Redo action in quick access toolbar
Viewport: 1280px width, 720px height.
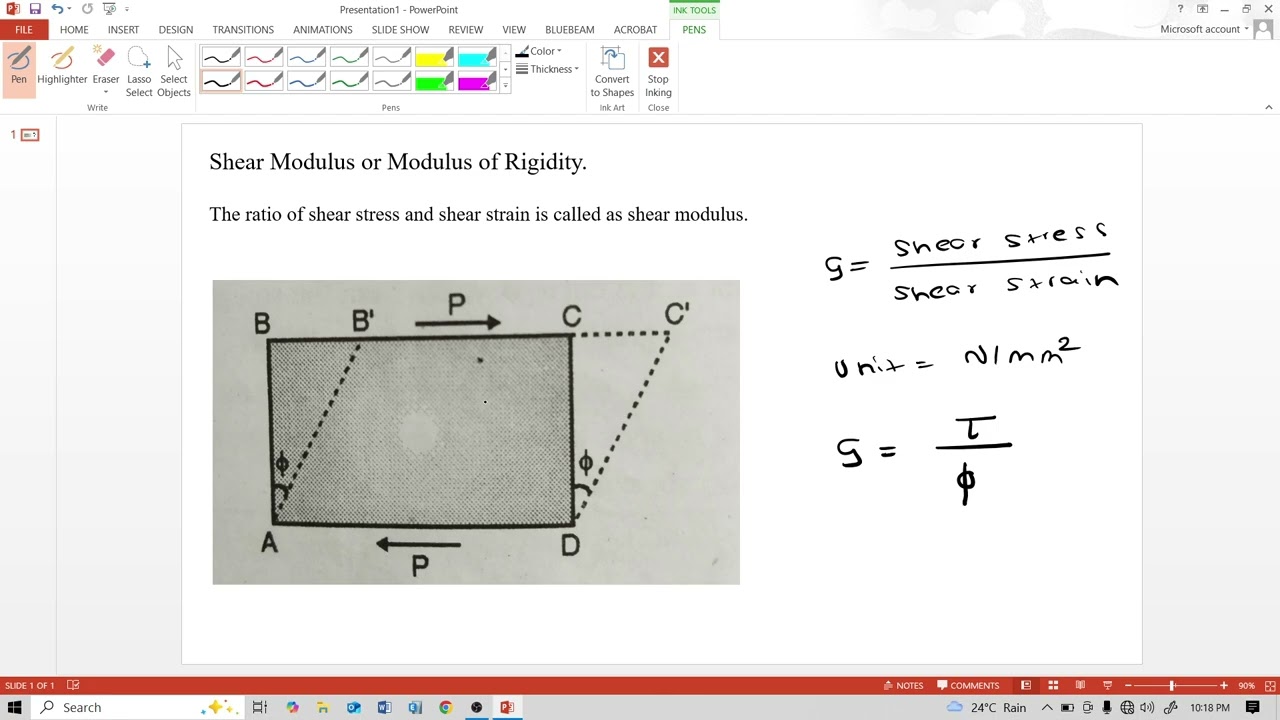pos(87,9)
